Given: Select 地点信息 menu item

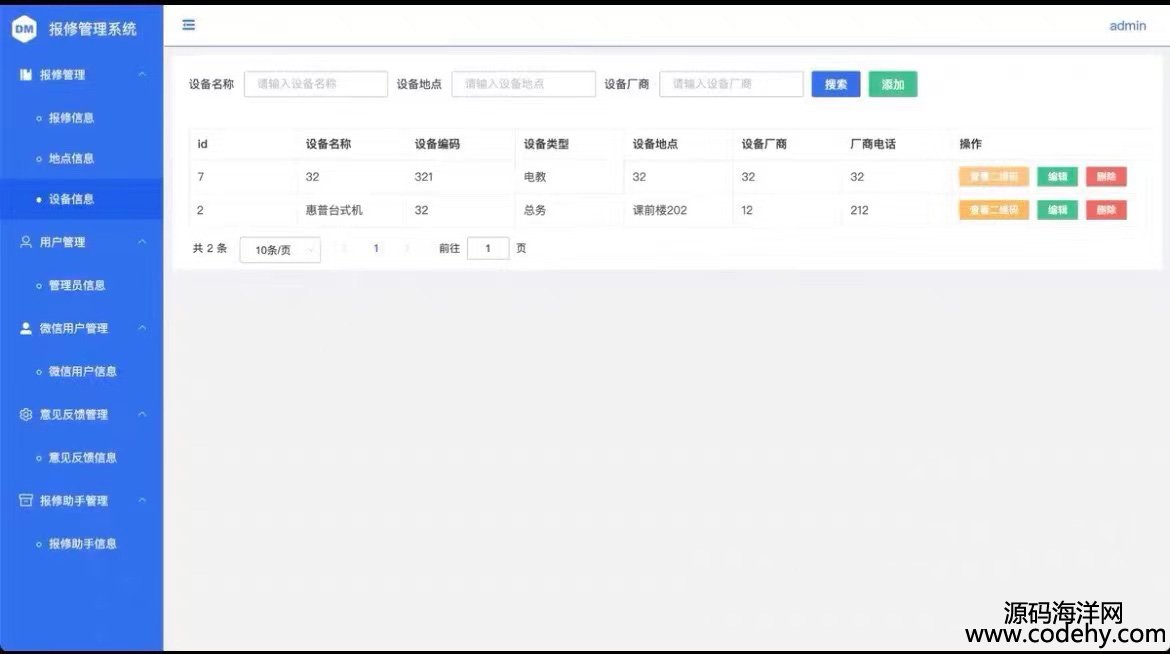Looking at the screenshot, I should 71,159.
